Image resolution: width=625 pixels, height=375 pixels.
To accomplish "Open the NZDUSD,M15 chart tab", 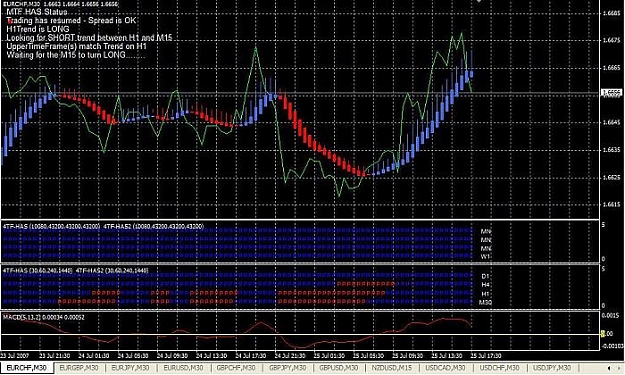I will (393, 368).
